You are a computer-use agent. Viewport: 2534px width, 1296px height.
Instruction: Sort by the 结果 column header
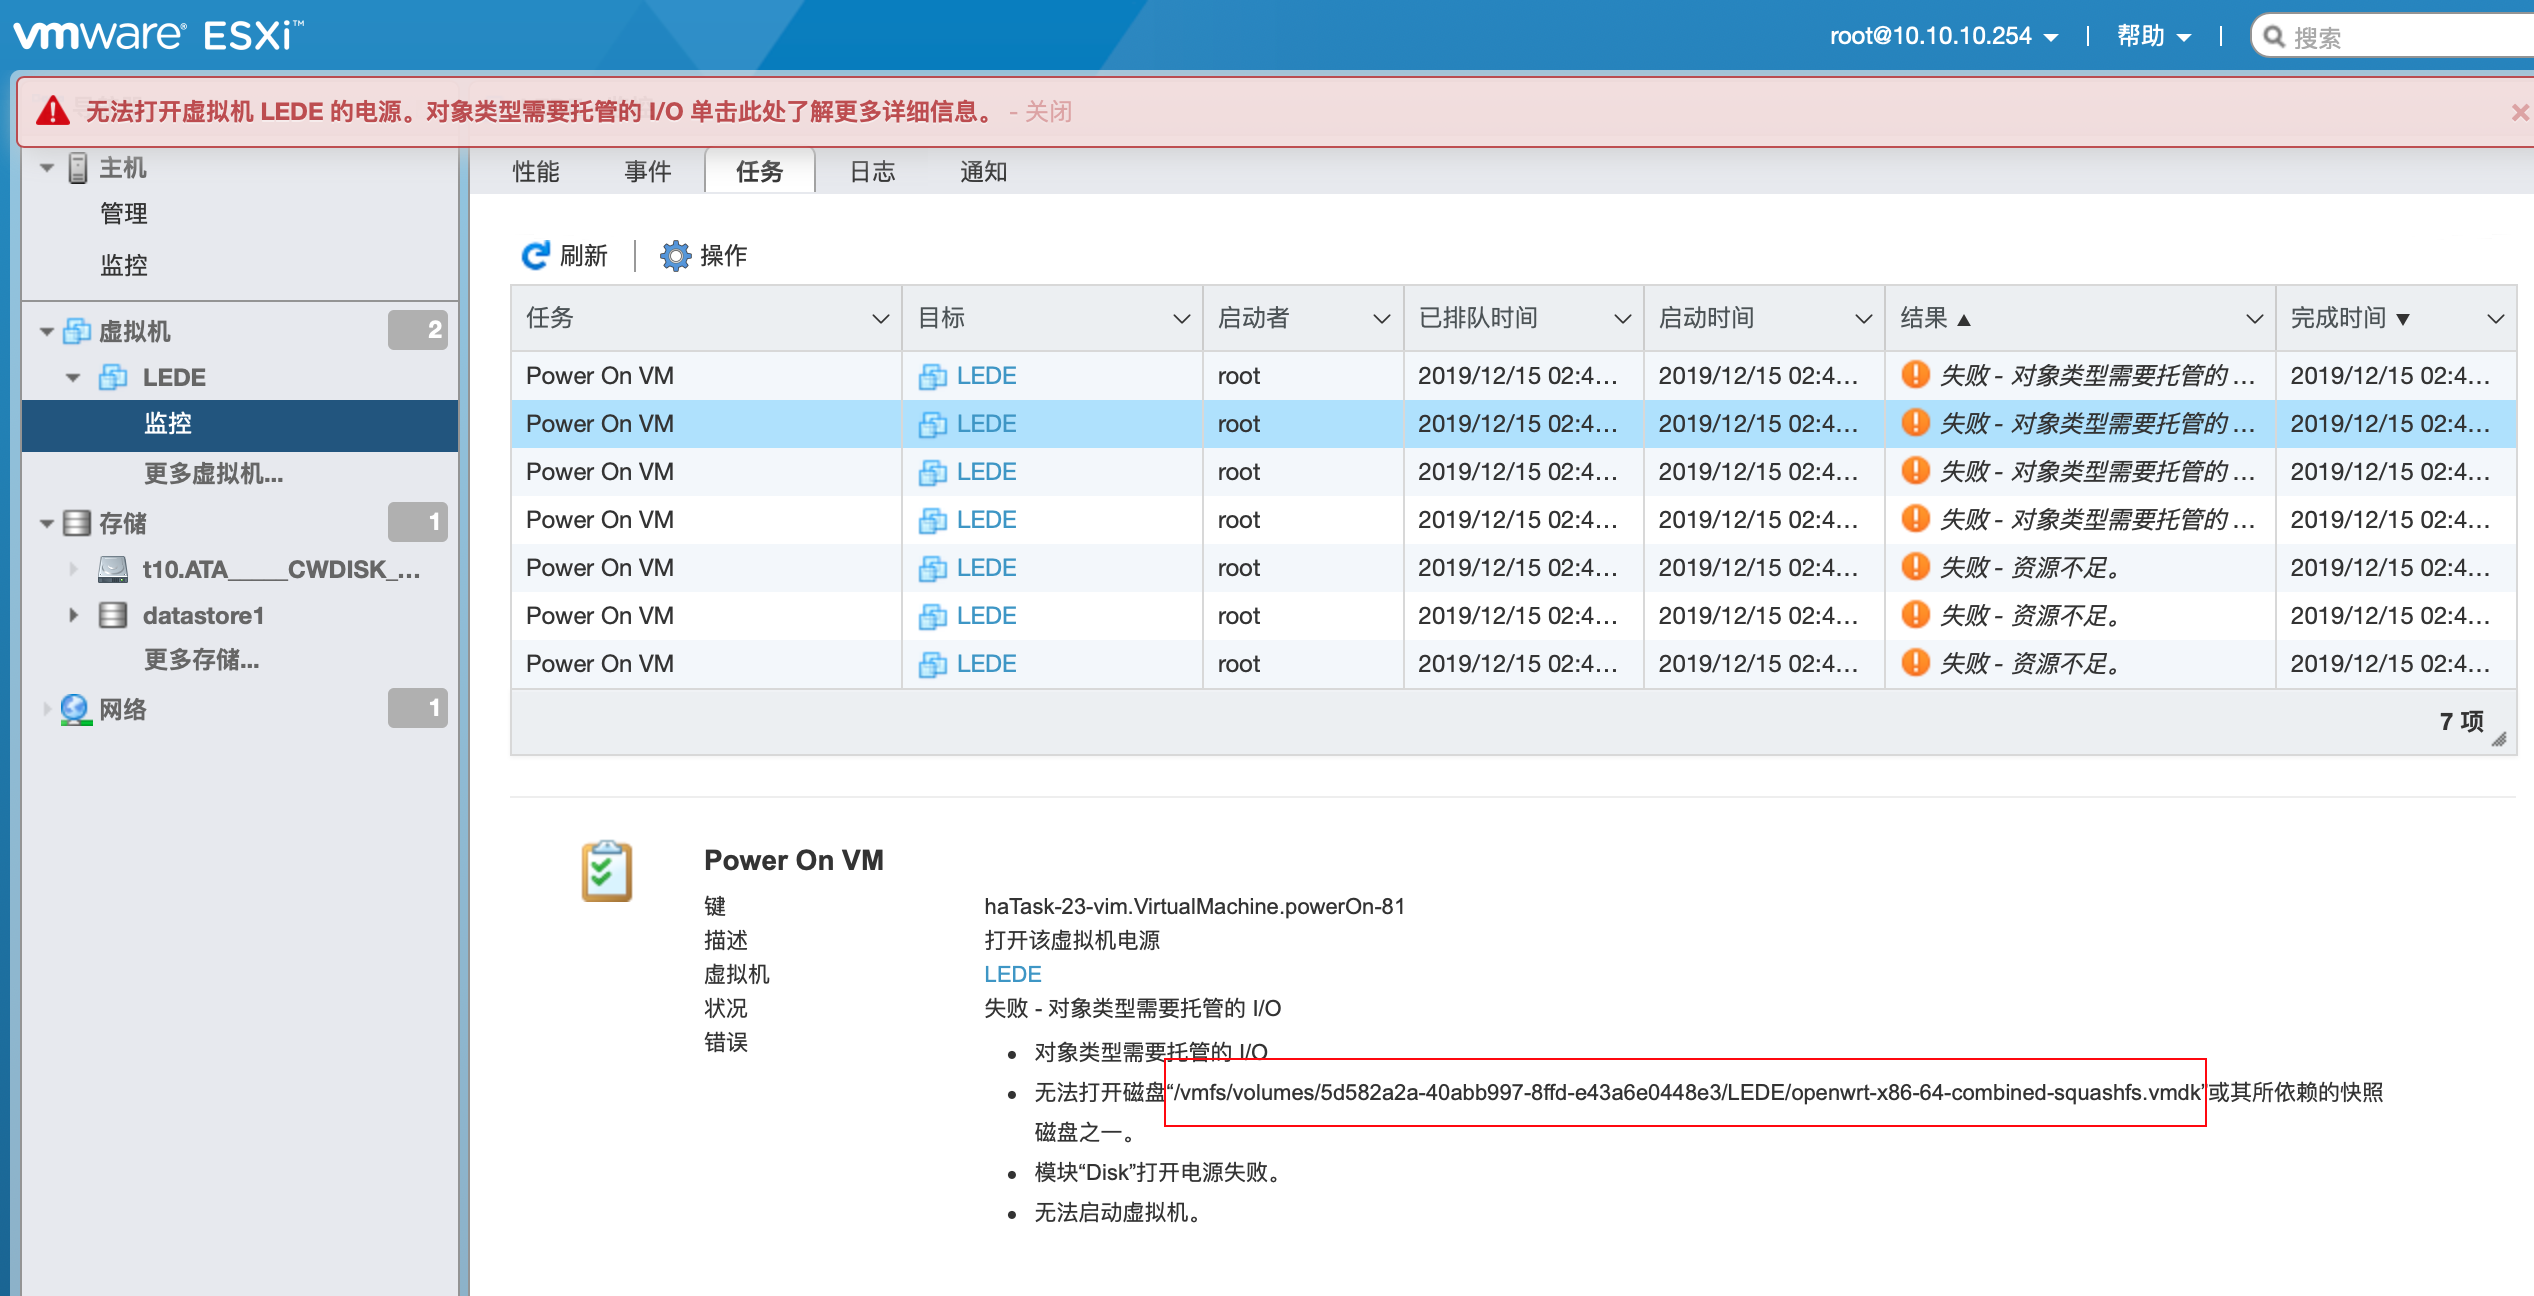tap(1935, 319)
